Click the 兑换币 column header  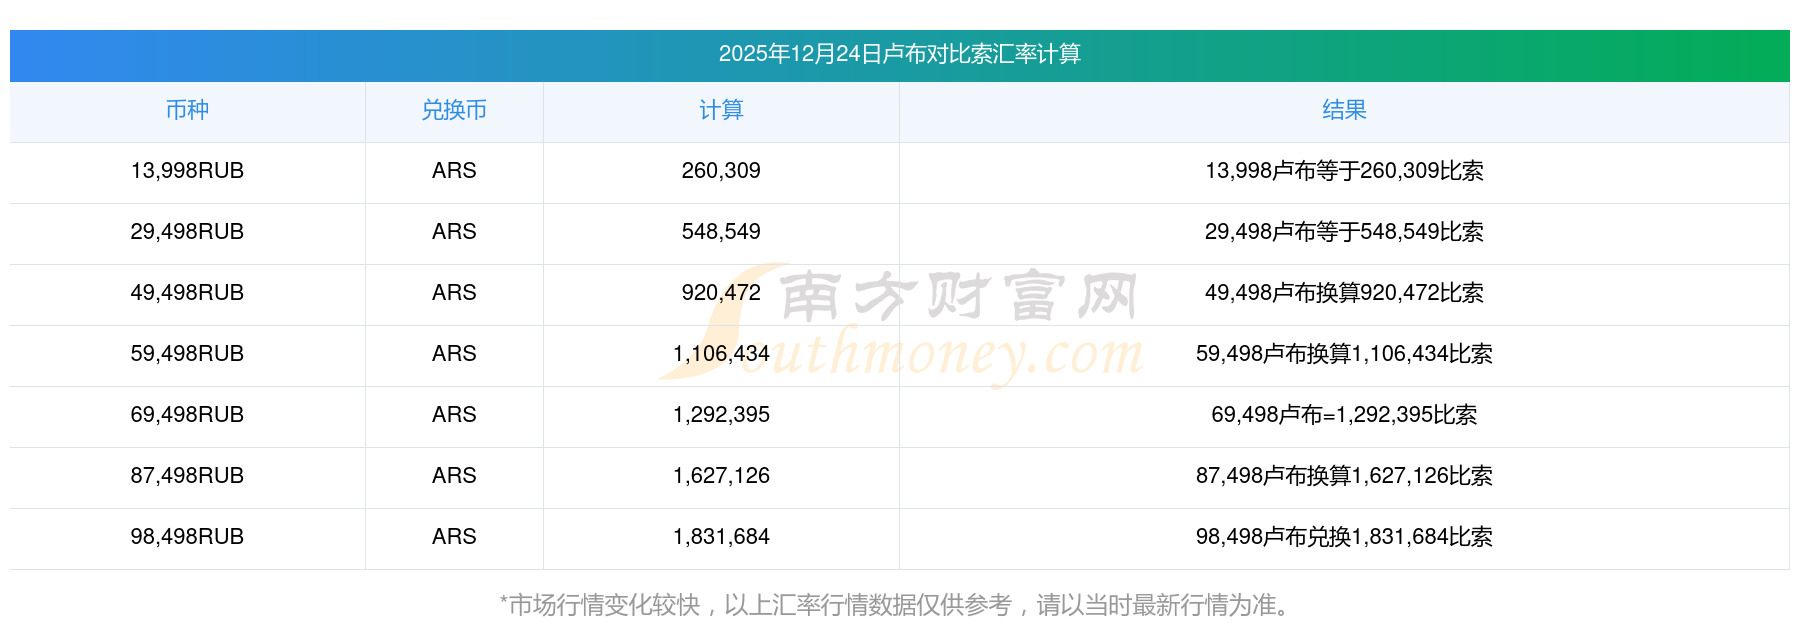point(454,110)
